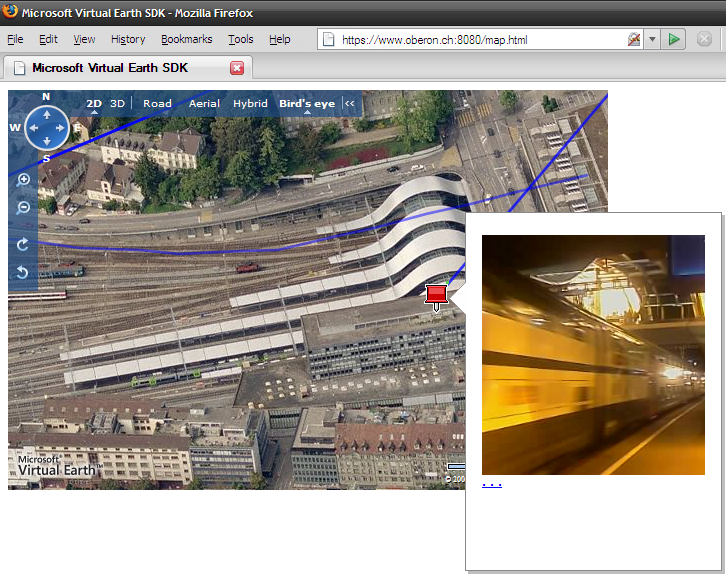Rotate the bird's eye view counterclockwise
The image size is (726, 575).
point(23,272)
